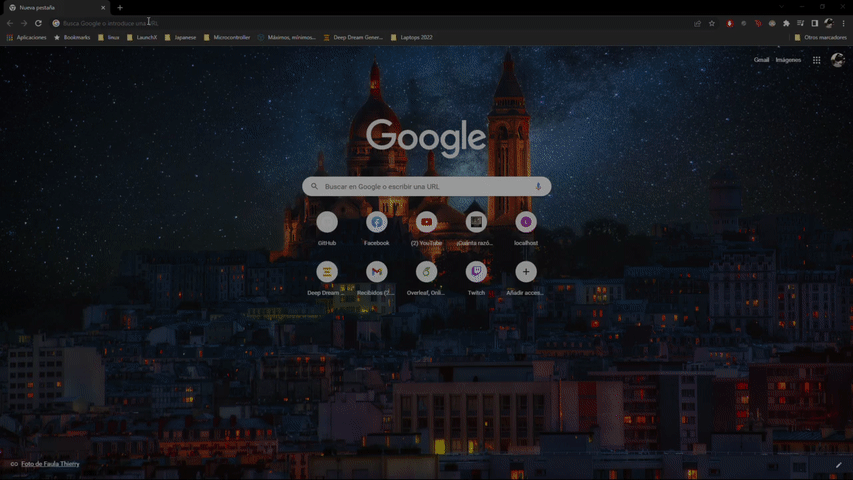Start voice search with microphone icon
The image size is (853, 480).
pyautogui.click(x=538, y=186)
